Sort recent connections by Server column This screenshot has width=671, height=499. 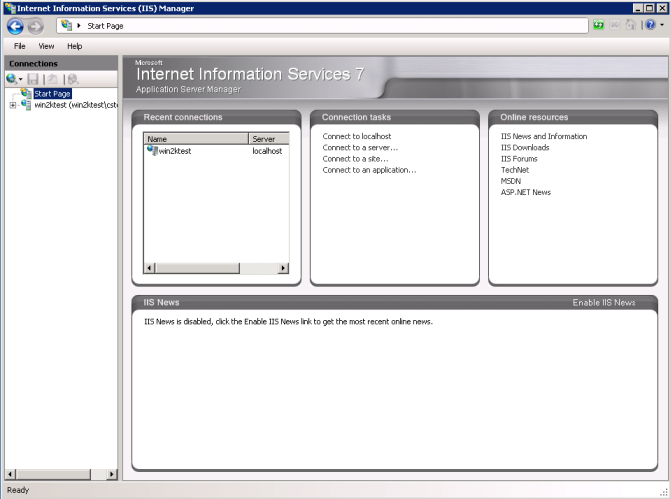(269, 139)
